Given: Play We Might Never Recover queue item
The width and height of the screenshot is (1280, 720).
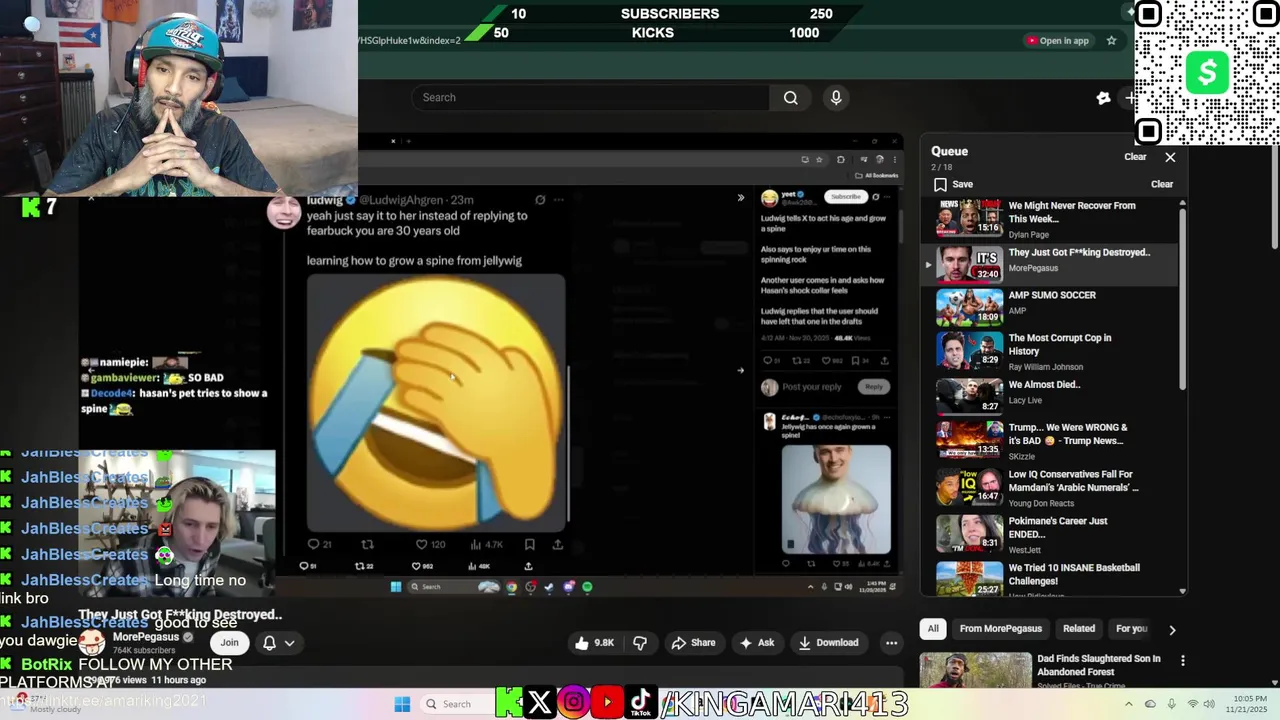Looking at the screenshot, I should point(1049,219).
